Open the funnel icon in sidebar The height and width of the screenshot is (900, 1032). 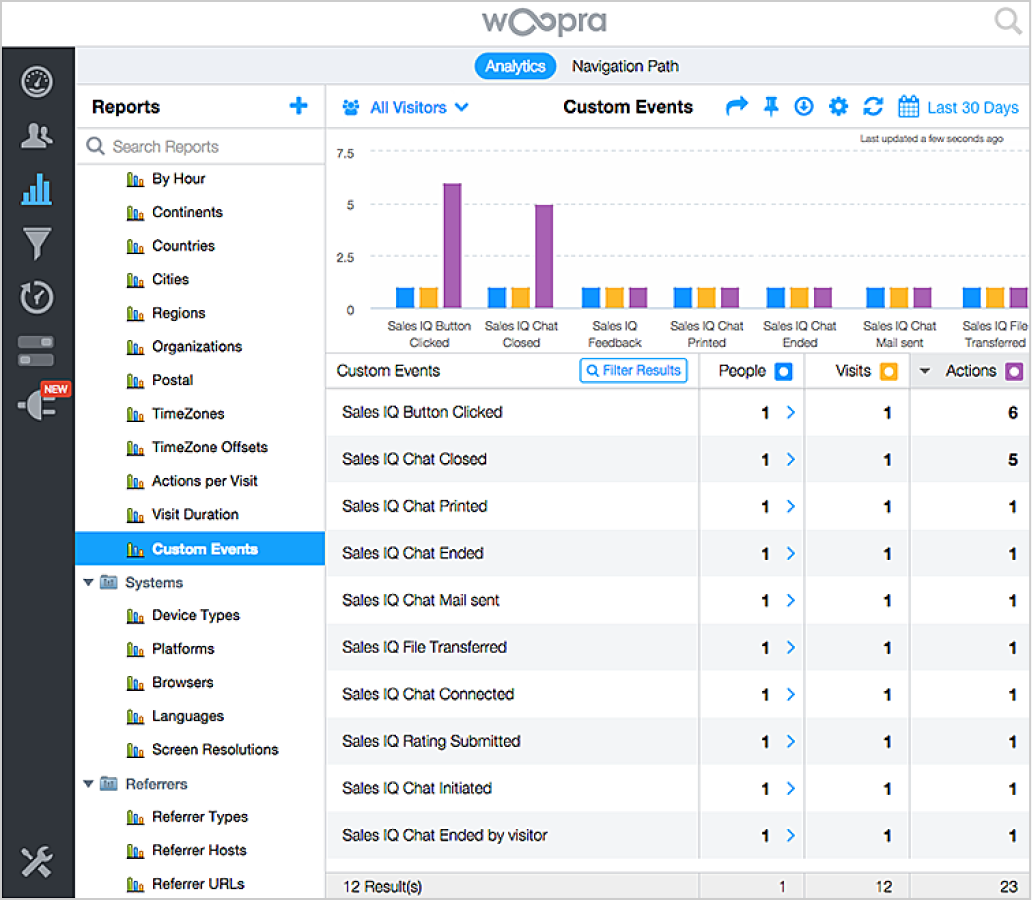[37, 243]
